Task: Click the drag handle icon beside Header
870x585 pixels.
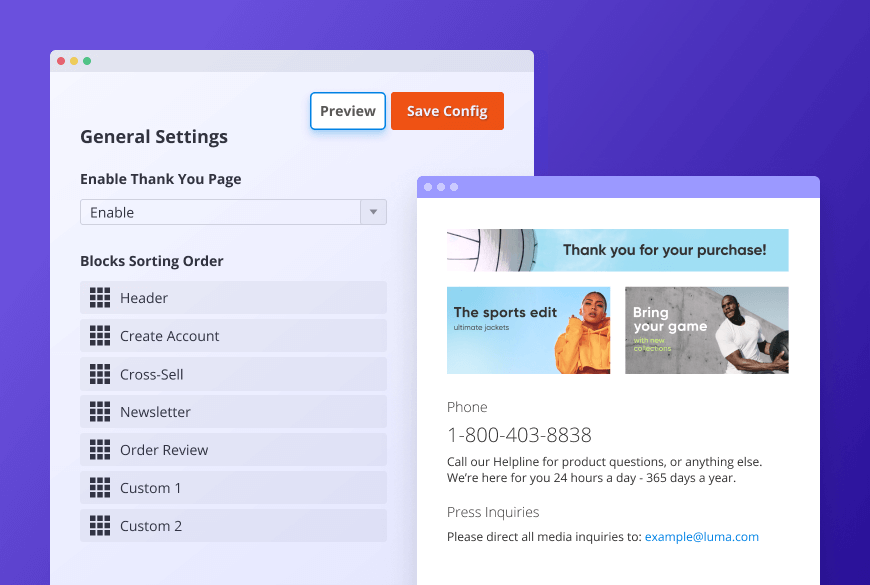Action: click(x=100, y=298)
